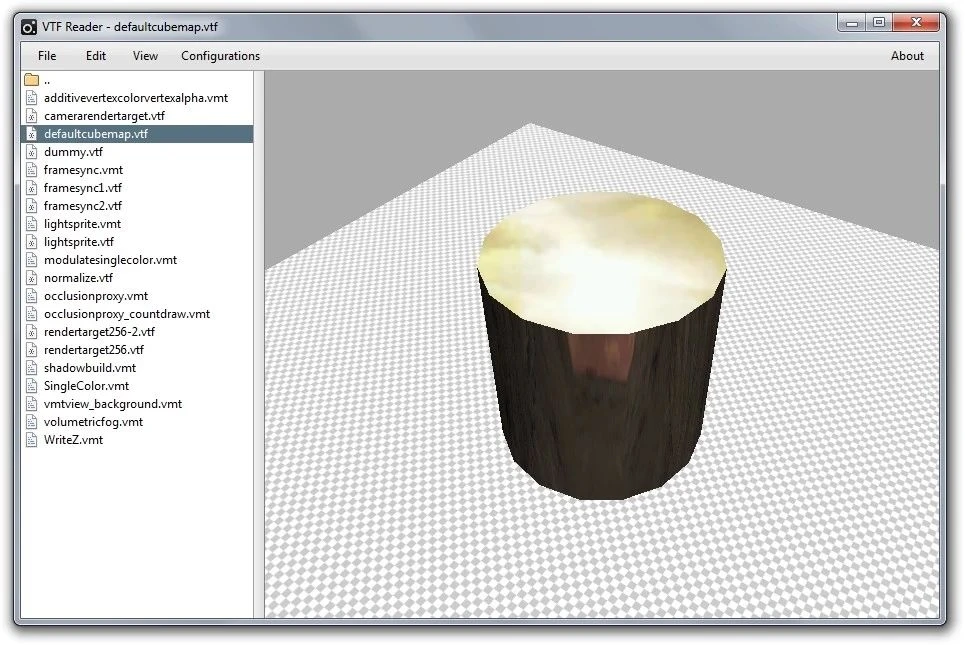Open the Configurations menu

[x=220, y=56]
